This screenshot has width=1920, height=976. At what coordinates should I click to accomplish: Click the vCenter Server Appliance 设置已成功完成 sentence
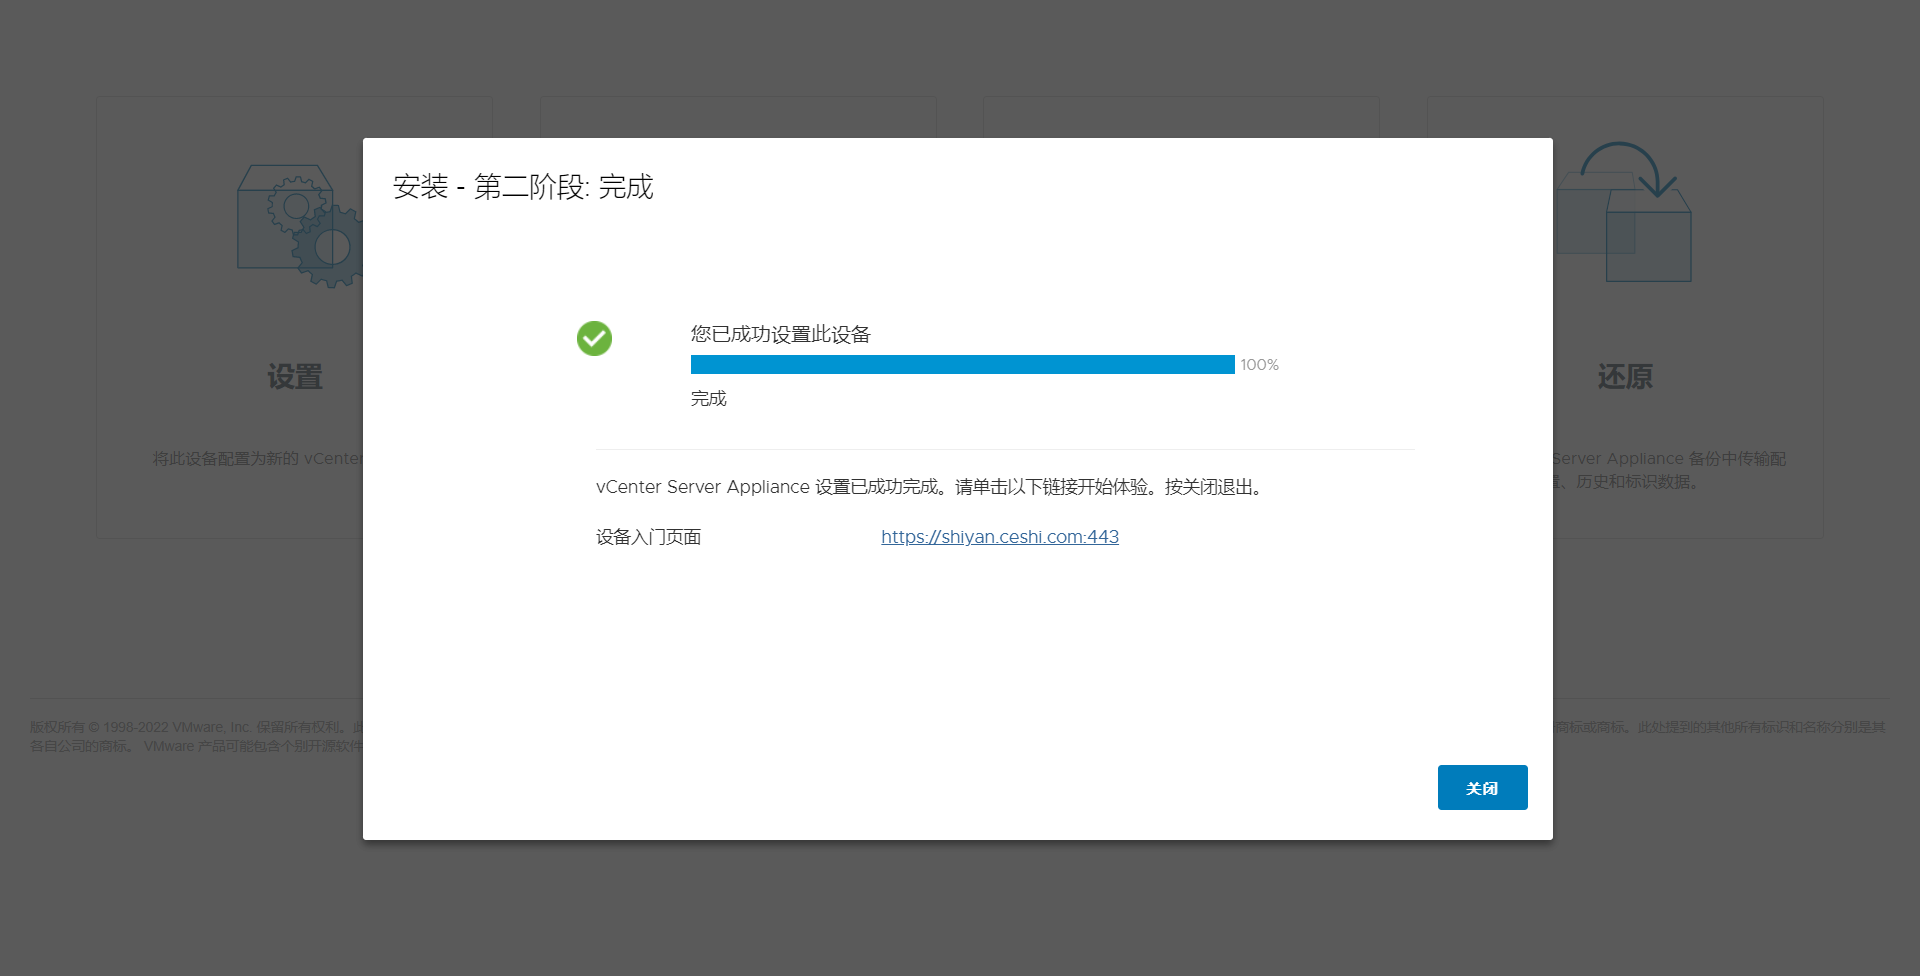click(932, 487)
